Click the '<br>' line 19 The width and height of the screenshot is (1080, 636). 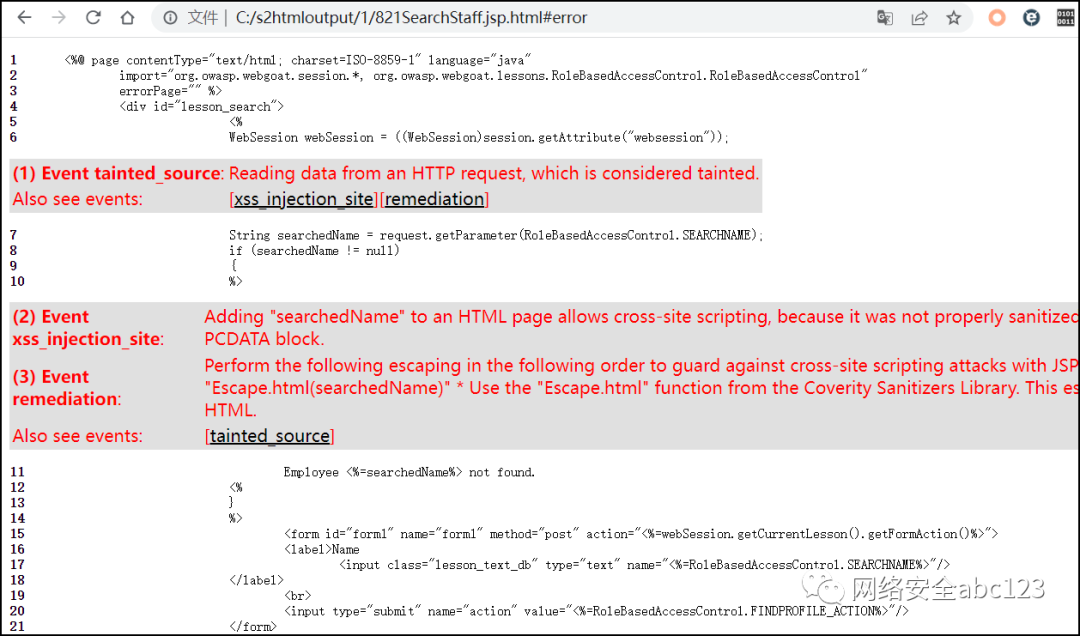(297, 596)
